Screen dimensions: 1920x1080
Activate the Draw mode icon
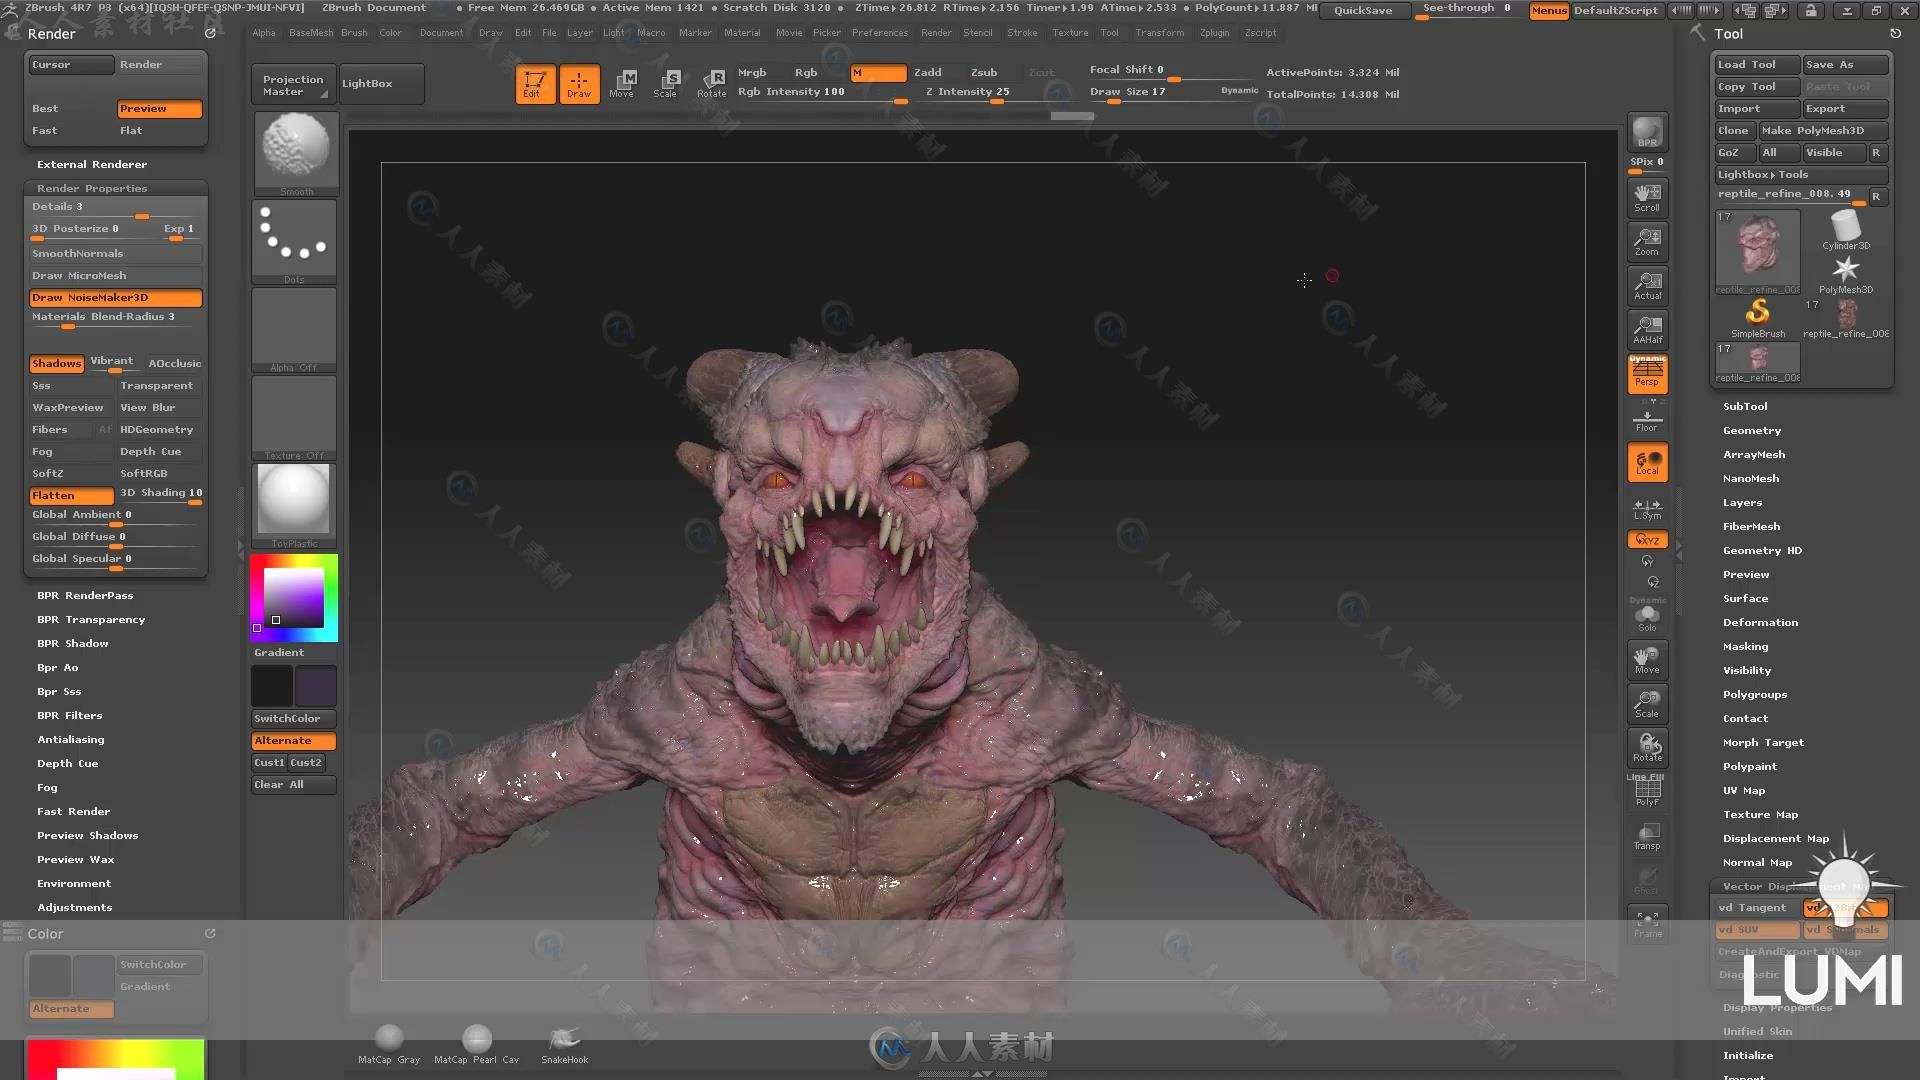coord(579,84)
